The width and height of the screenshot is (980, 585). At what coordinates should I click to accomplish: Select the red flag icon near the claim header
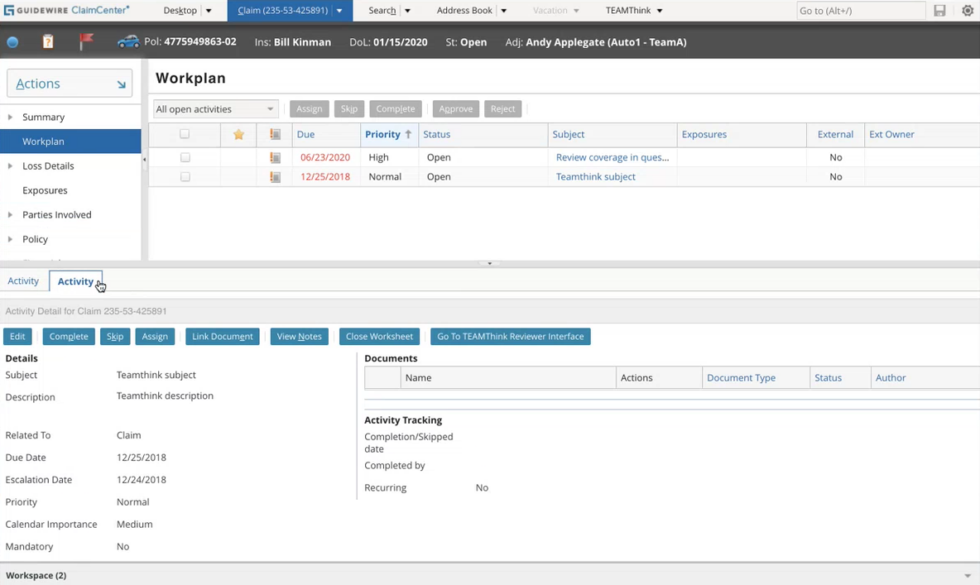[x=85, y=43]
